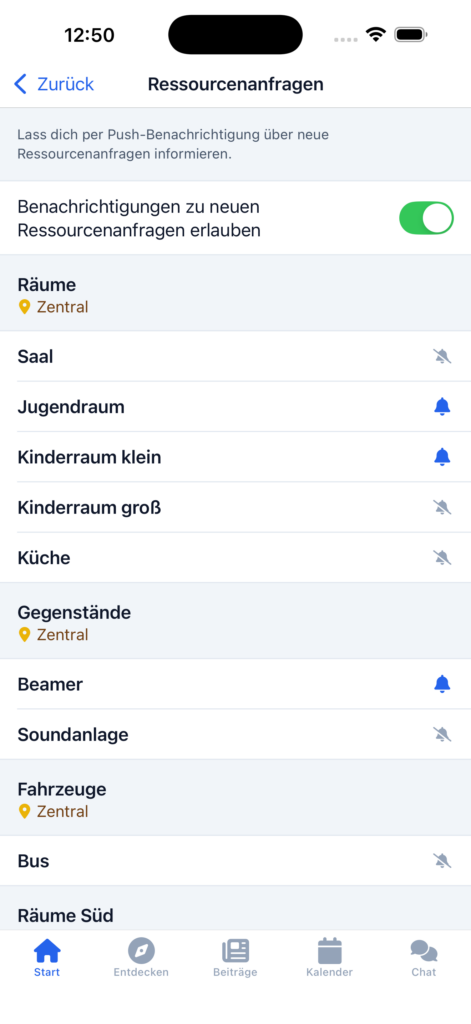Turn on the Bus notification bell
471x1024 pixels.
442,861
